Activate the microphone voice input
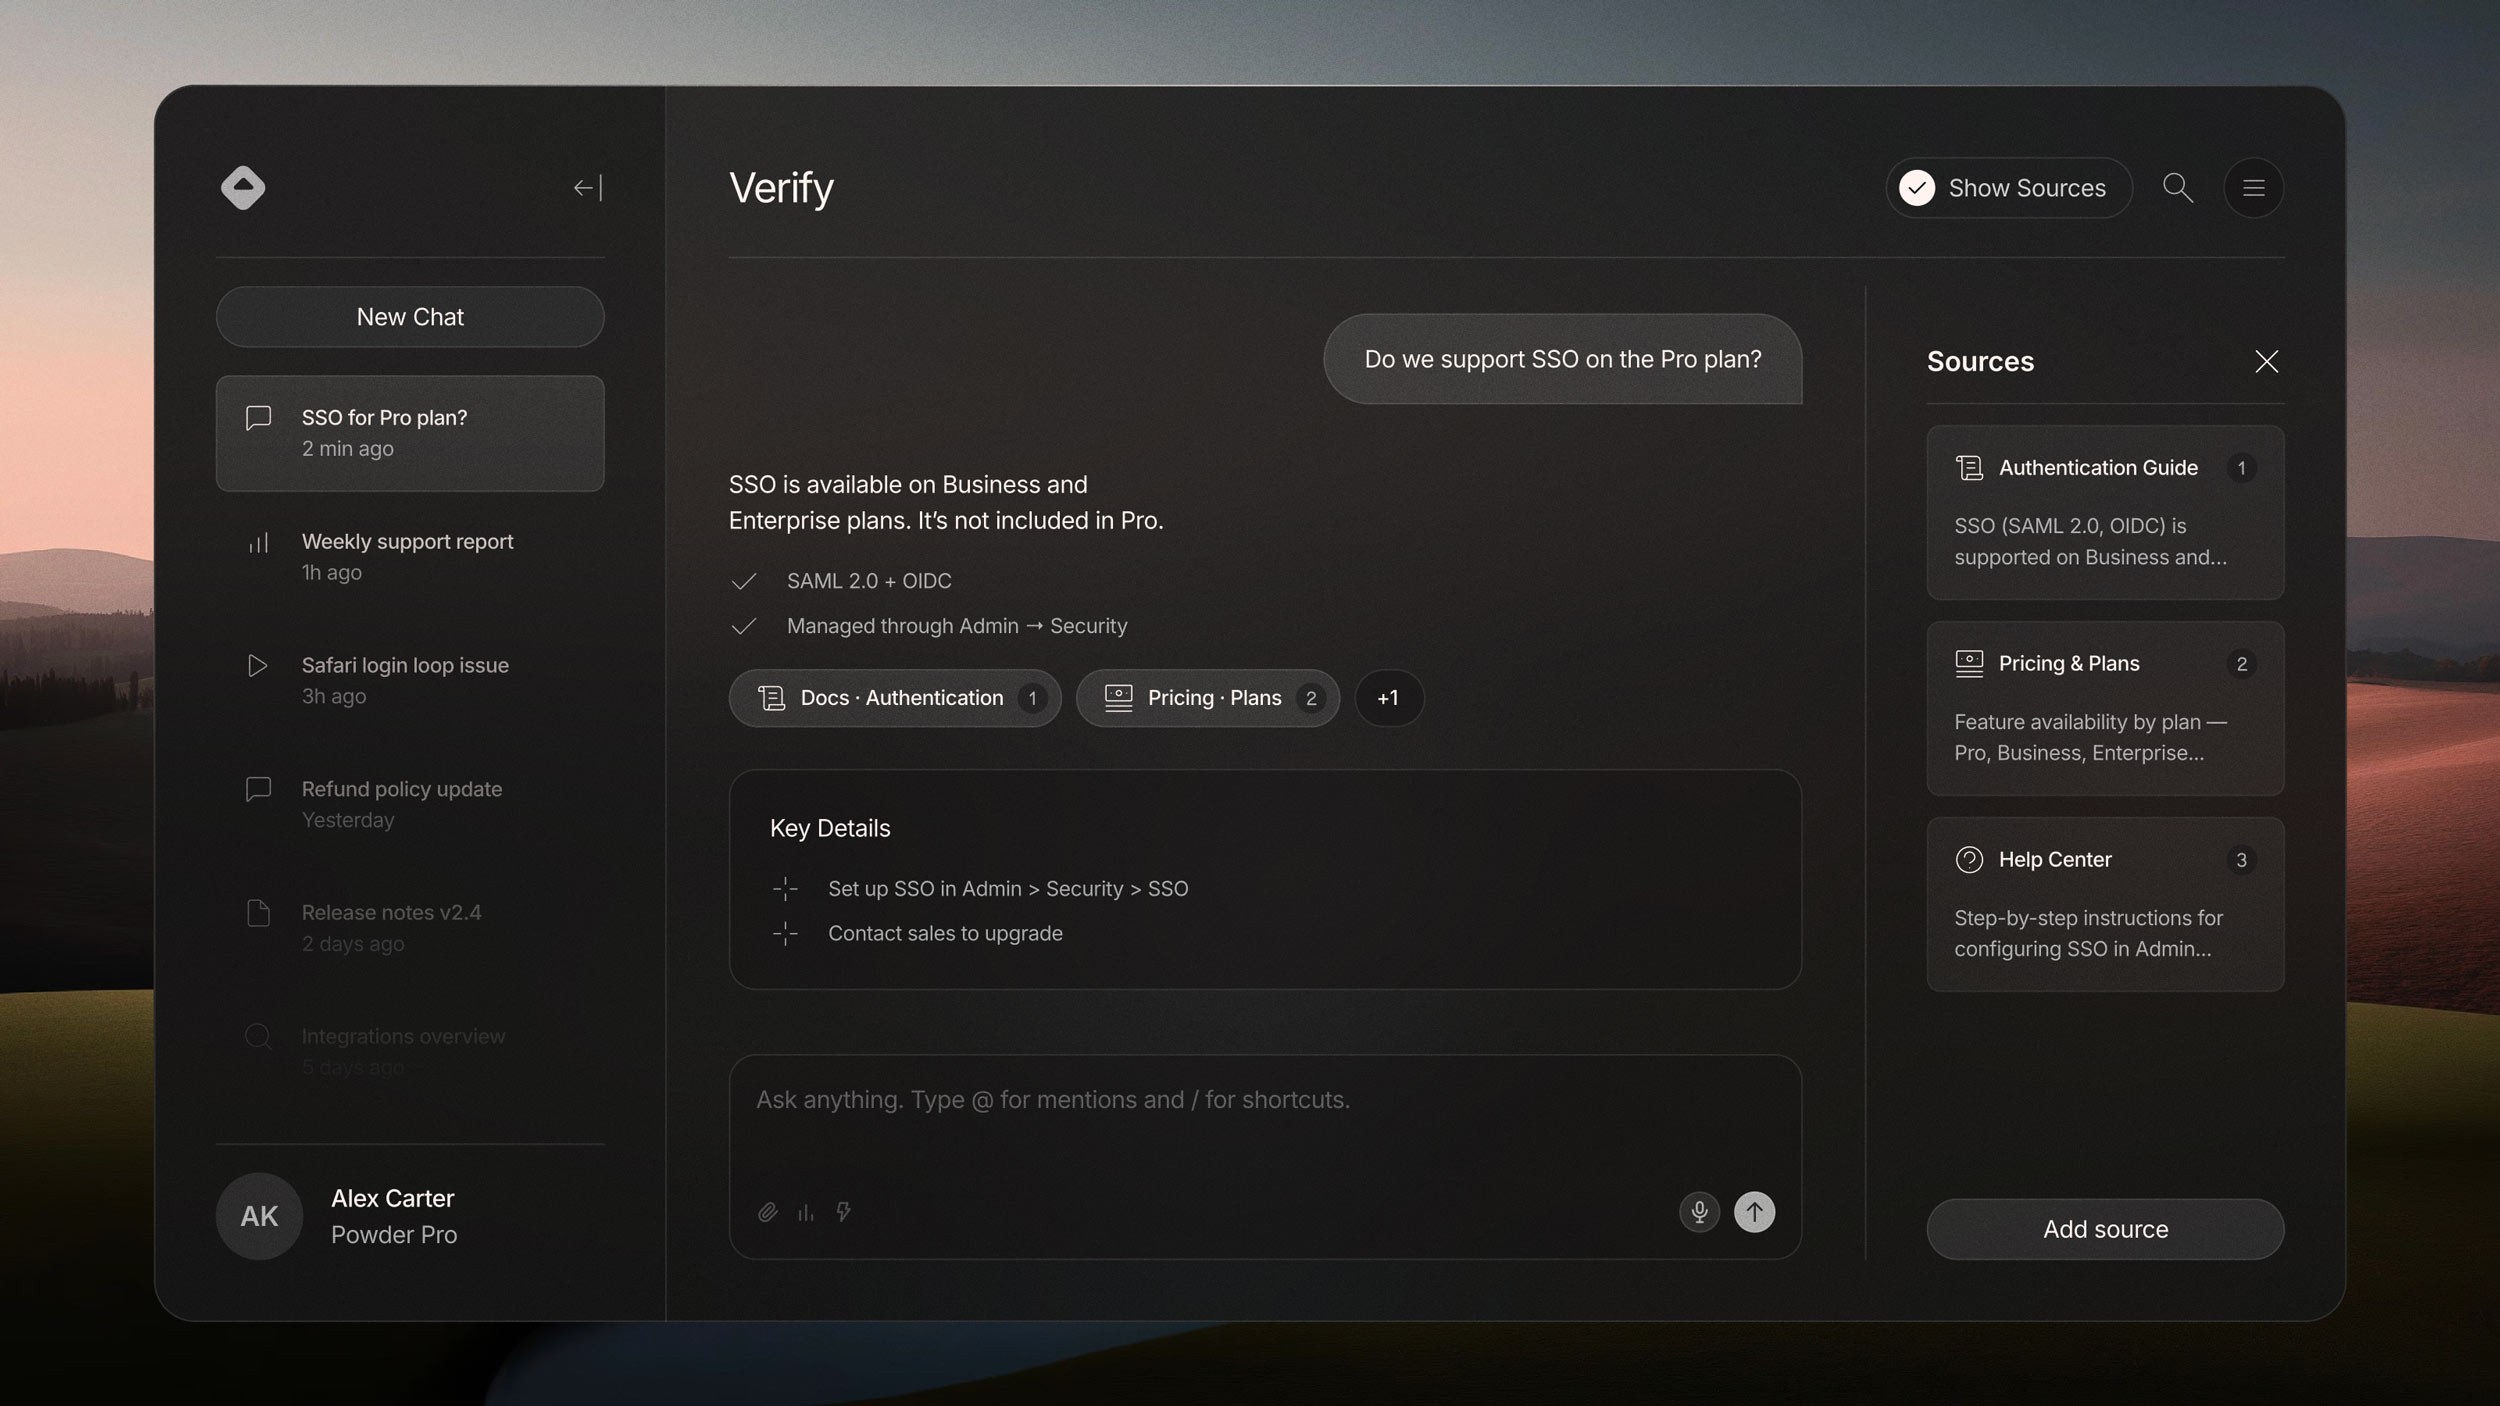This screenshot has width=2500, height=1406. pos(1699,1212)
